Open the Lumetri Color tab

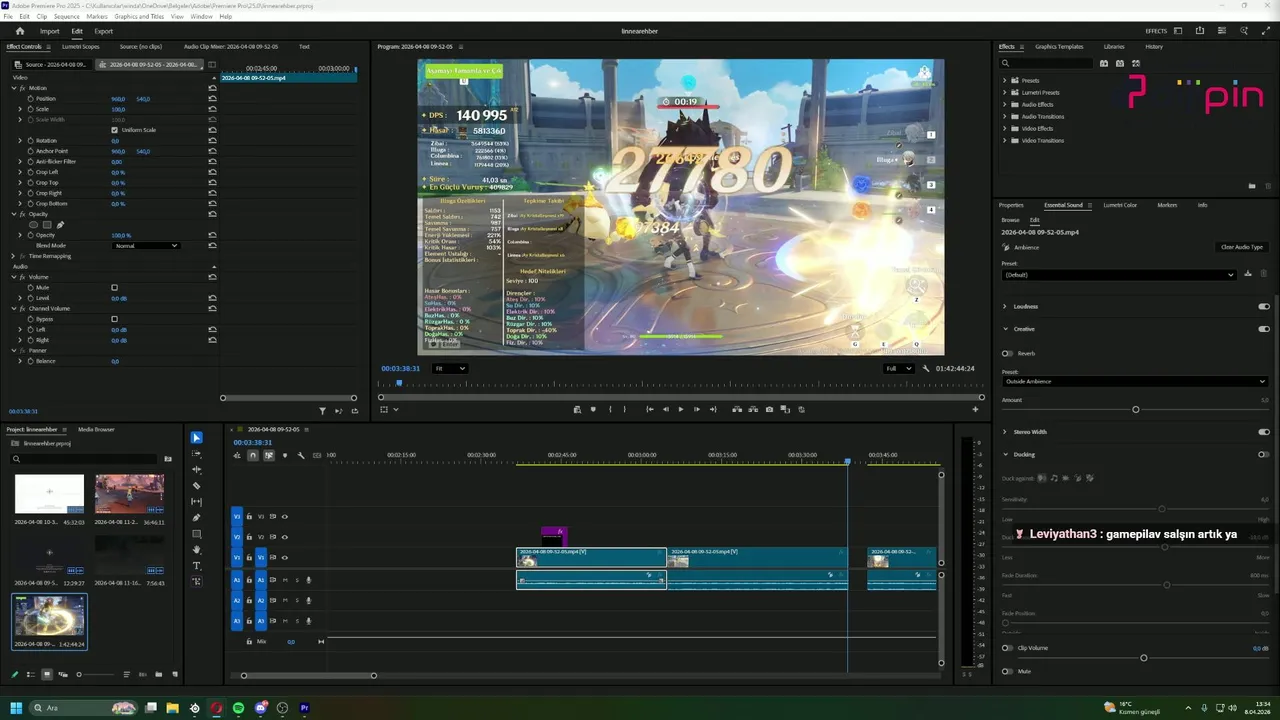point(1120,205)
